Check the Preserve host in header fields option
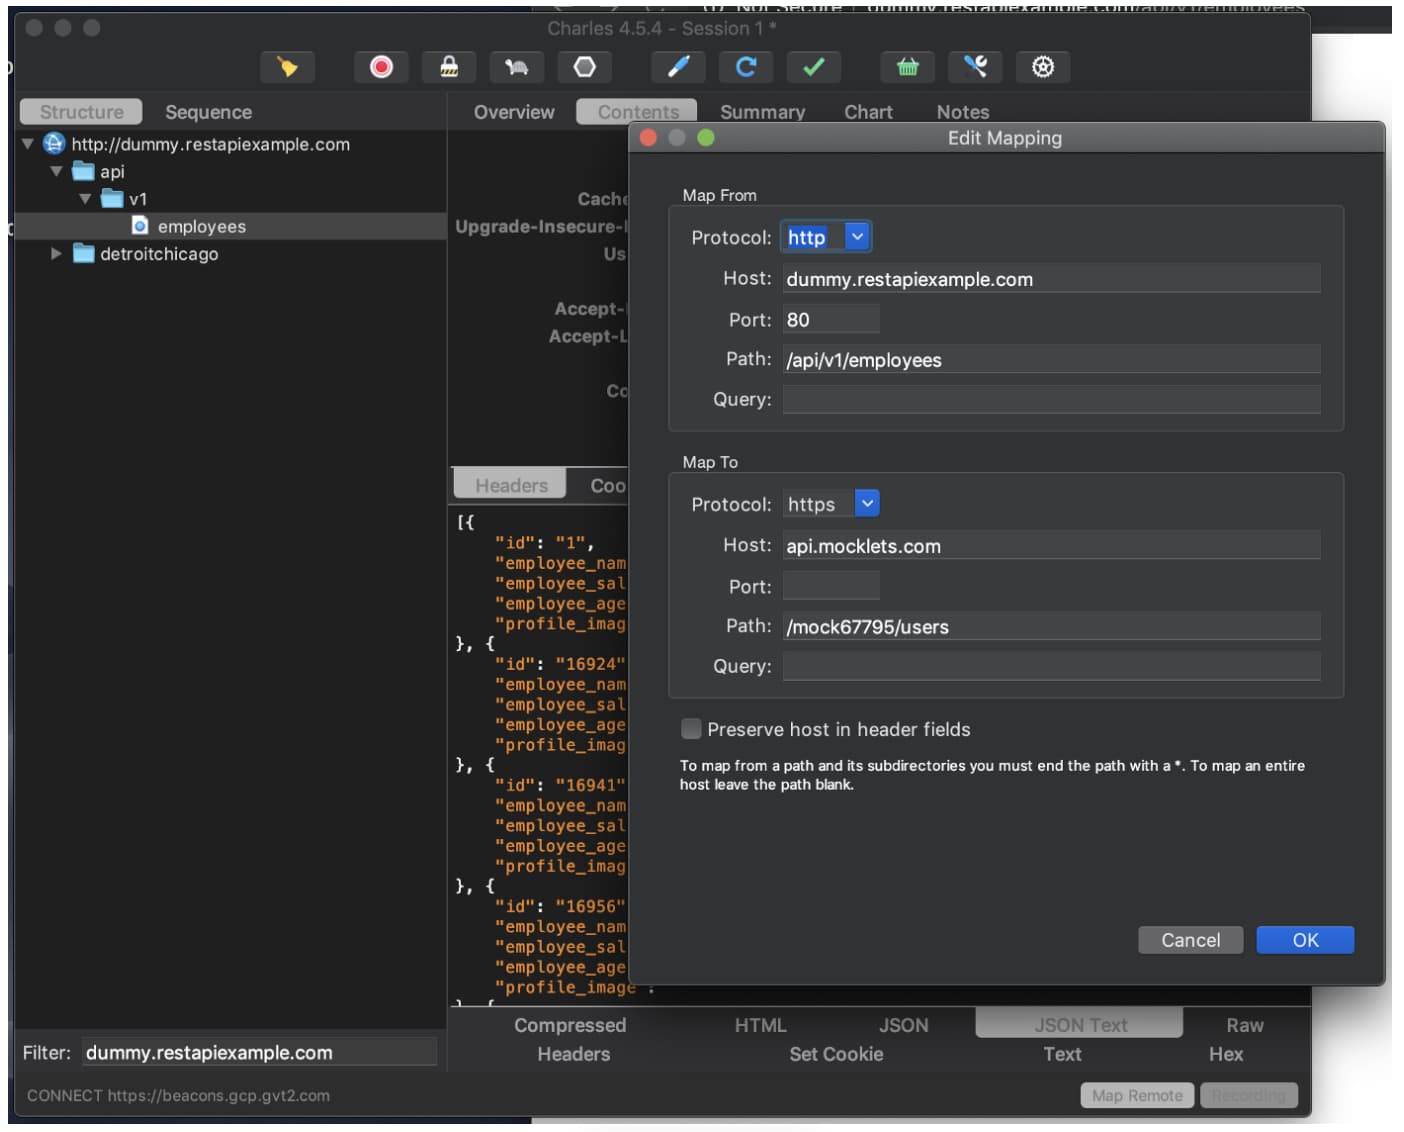Viewport: 1404px width, 1132px height. coord(691,729)
